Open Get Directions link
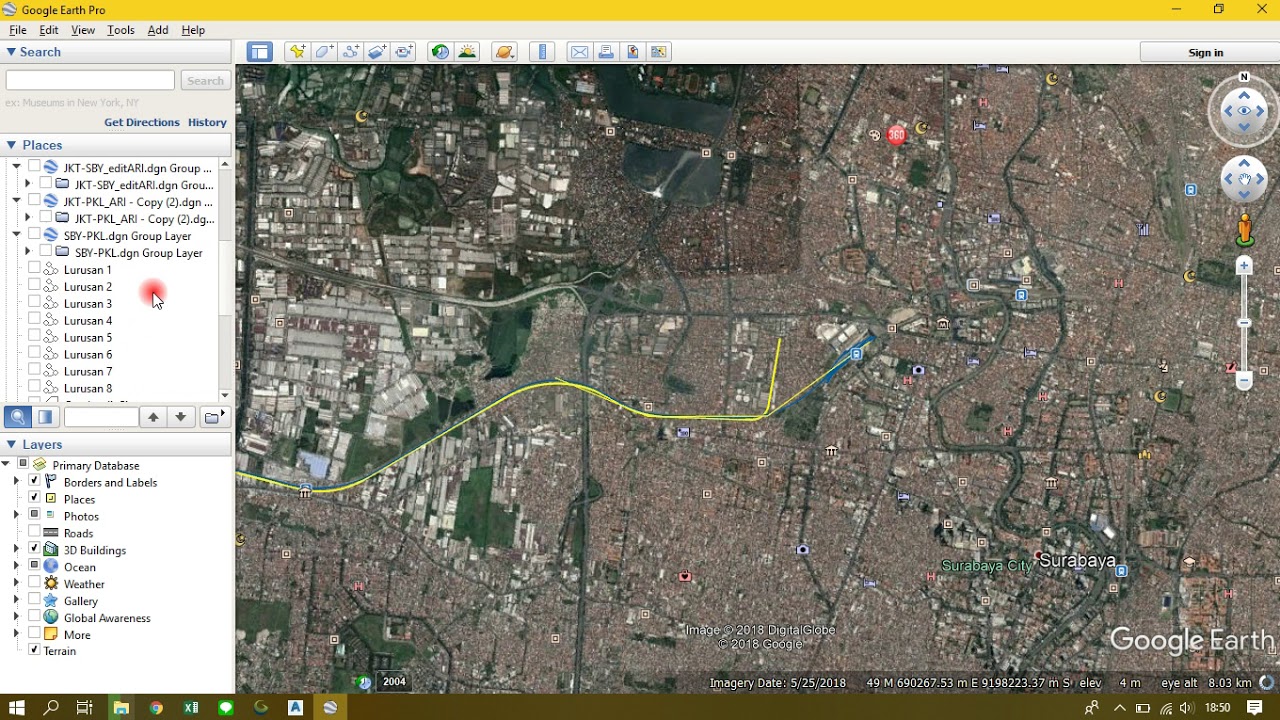The width and height of the screenshot is (1280, 720). 142,122
